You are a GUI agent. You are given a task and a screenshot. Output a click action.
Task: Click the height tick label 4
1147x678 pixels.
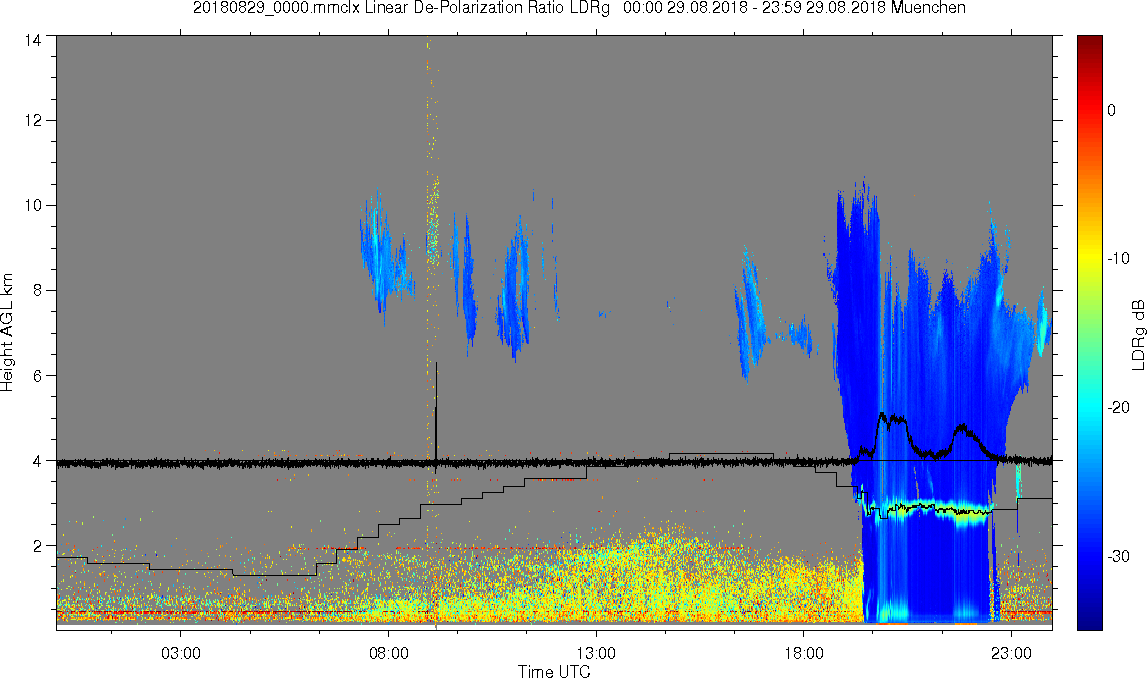[x=37, y=461]
